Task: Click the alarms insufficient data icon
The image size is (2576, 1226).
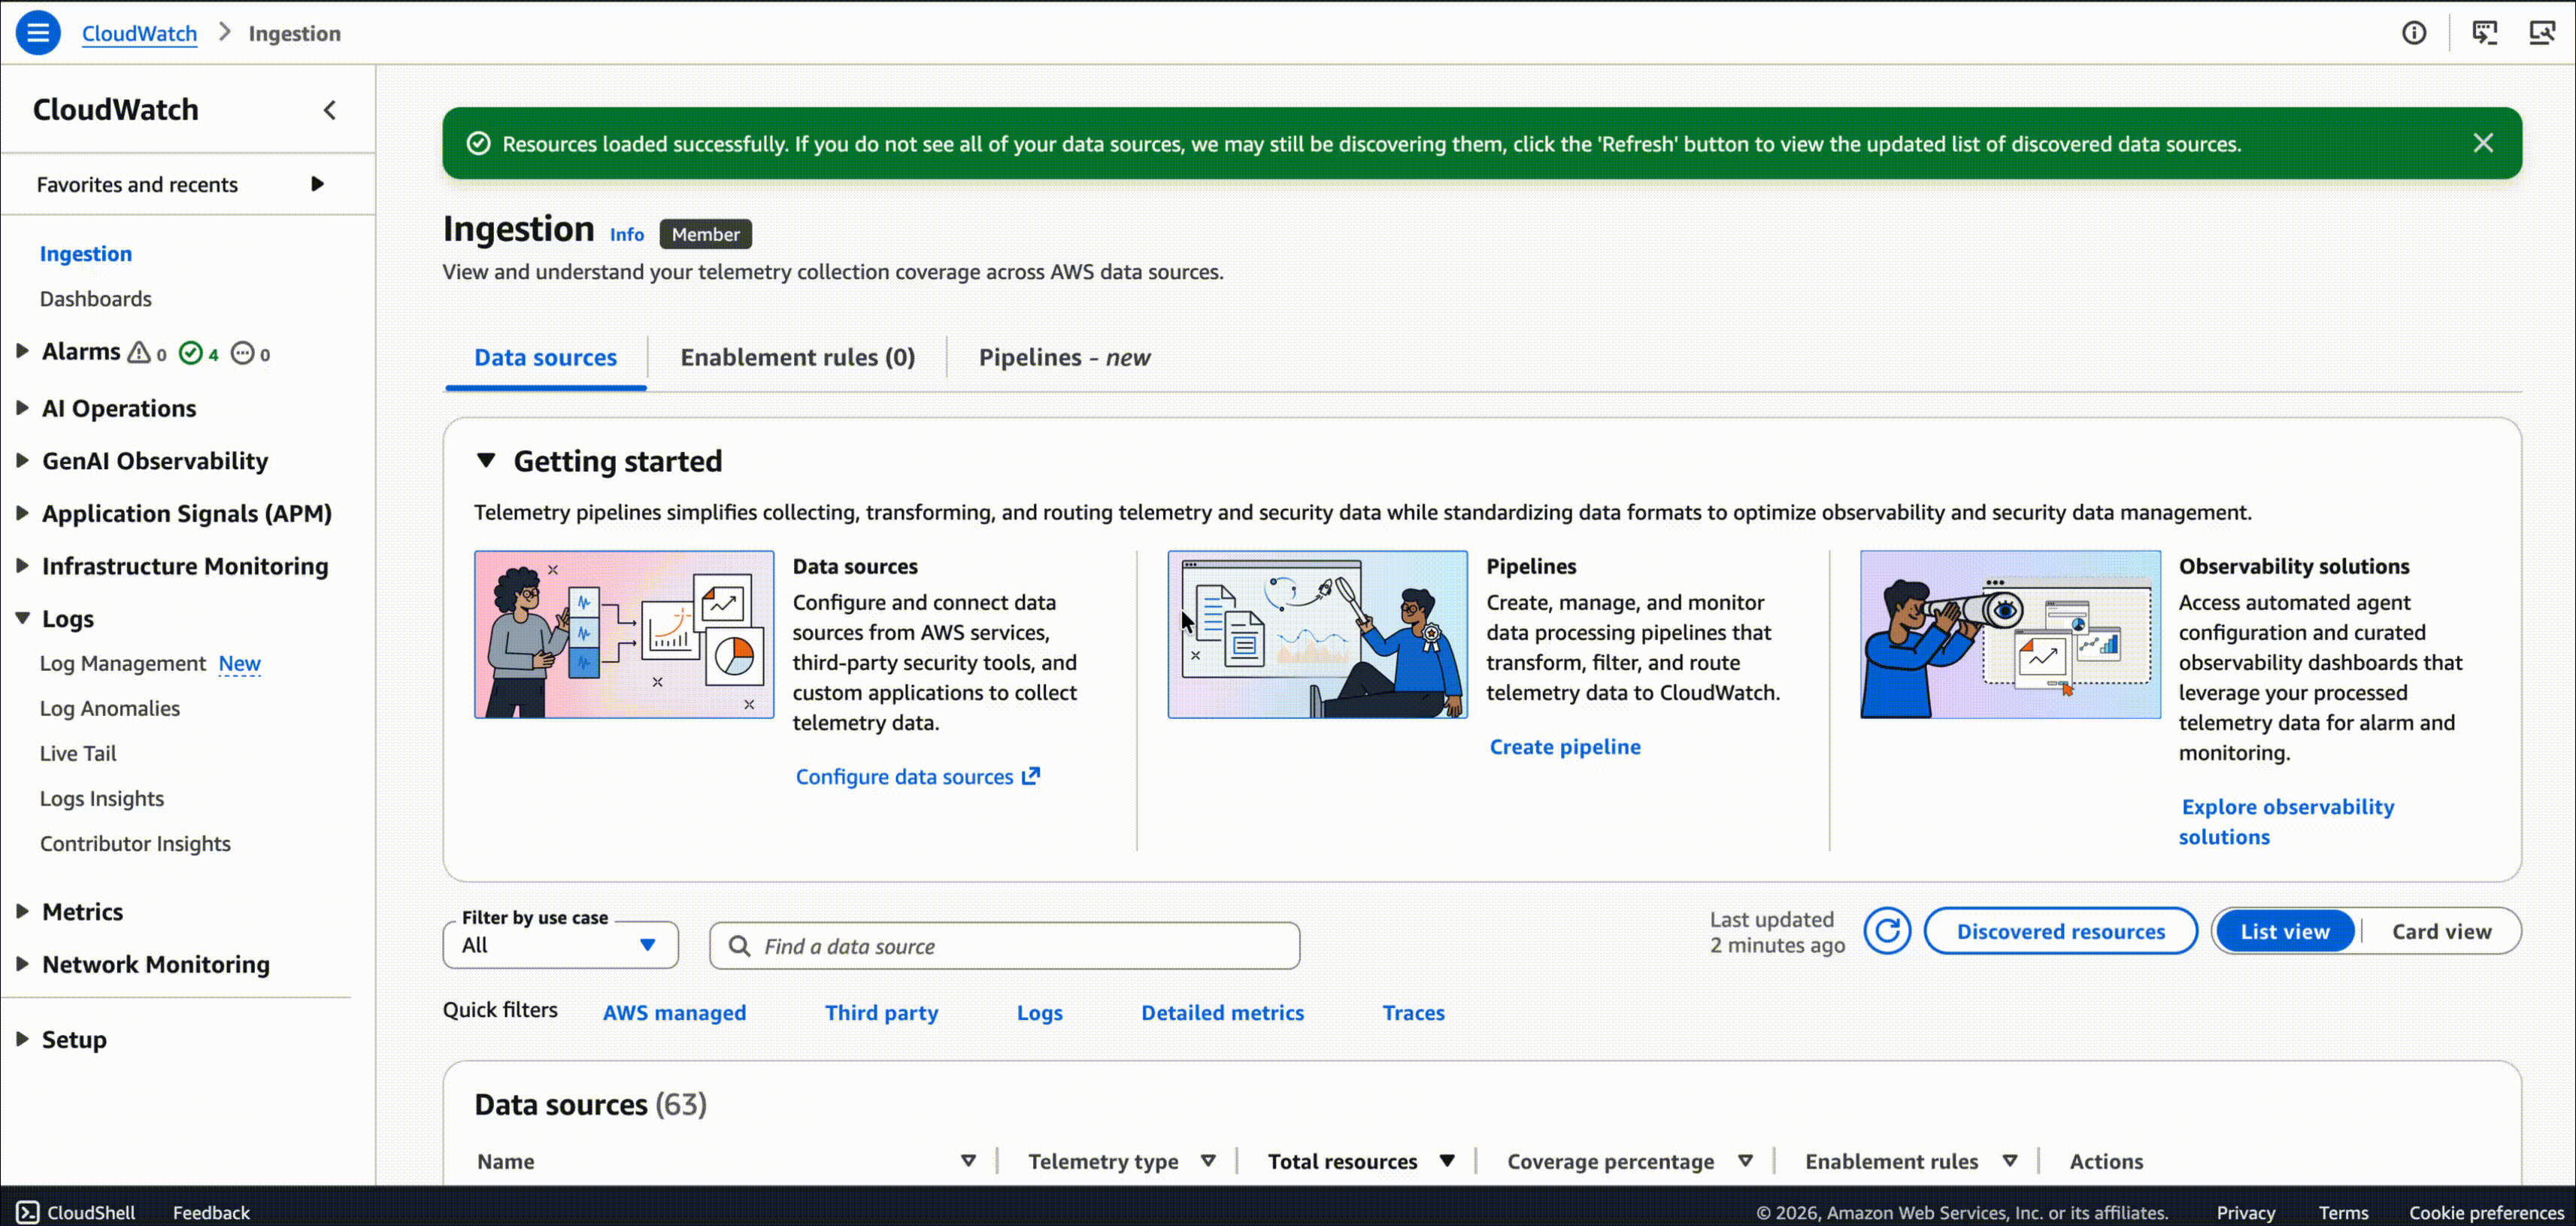Action: (243, 352)
